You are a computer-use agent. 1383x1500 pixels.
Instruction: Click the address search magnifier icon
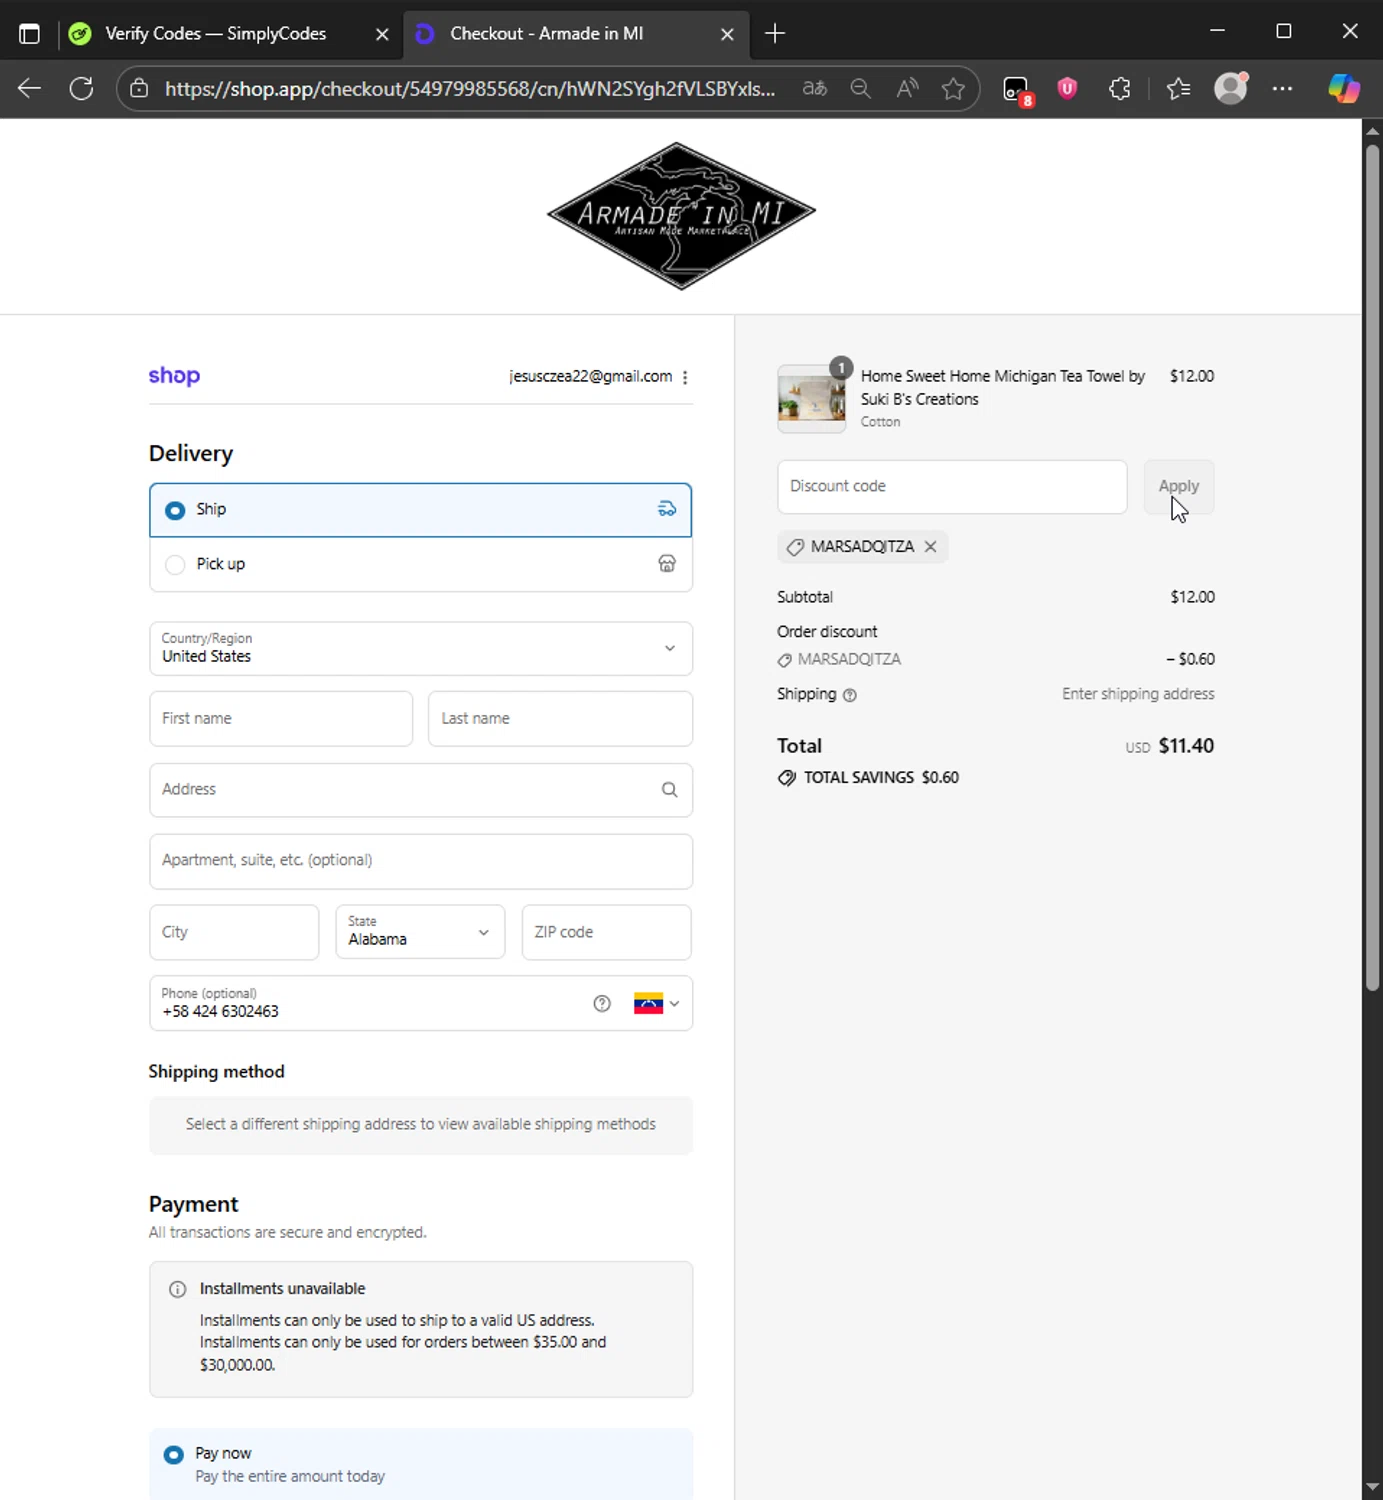click(669, 790)
